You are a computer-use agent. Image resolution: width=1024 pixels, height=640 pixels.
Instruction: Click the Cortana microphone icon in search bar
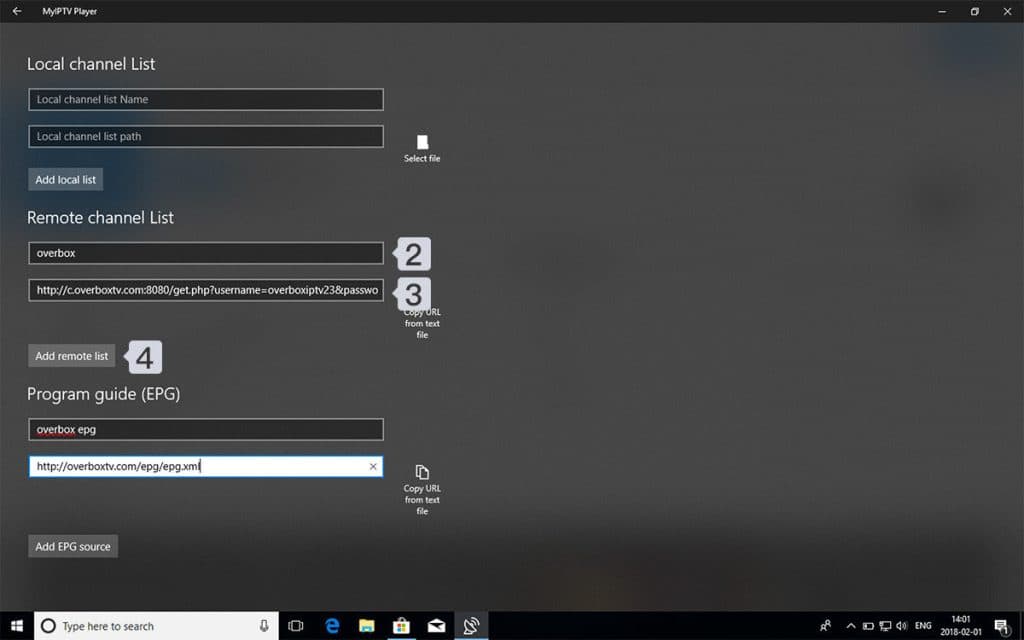(264, 626)
